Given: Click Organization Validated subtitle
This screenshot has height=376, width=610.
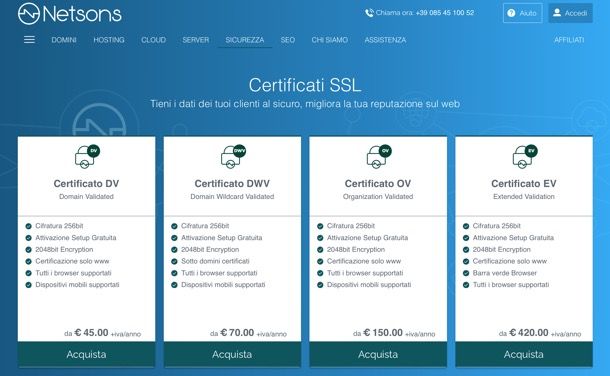Looking at the screenshot, I should (x=378, y=197).
